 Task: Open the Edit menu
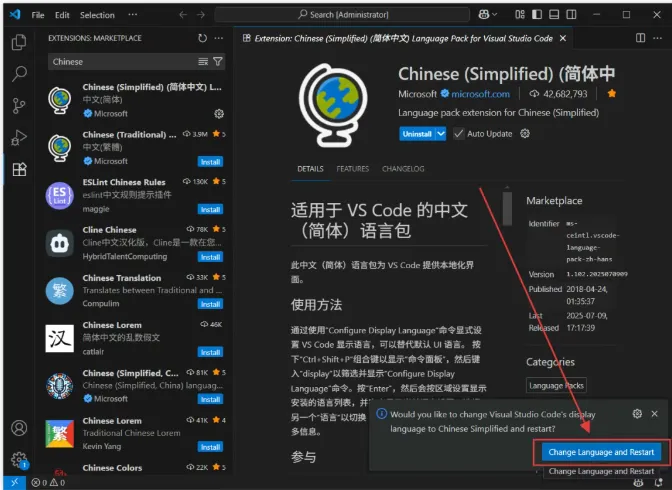[62, 15]
